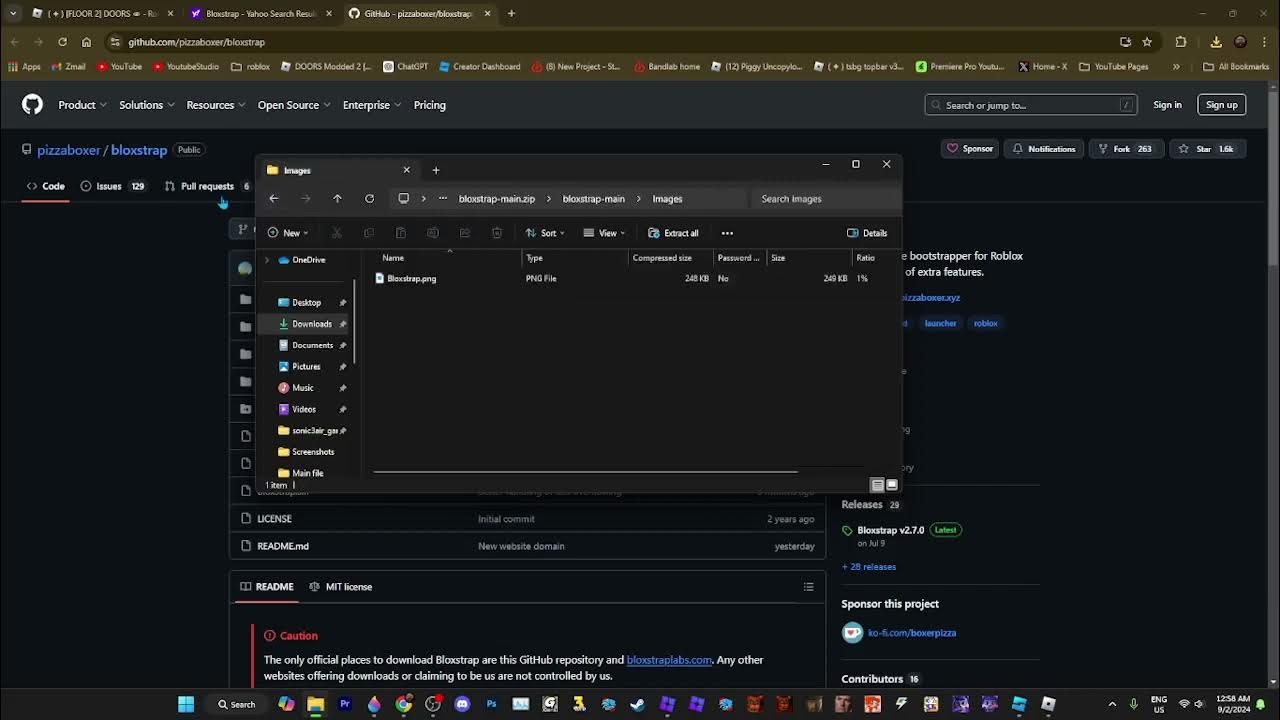
Task: Show hidden system tray icons
Action: pos(1113,704)
